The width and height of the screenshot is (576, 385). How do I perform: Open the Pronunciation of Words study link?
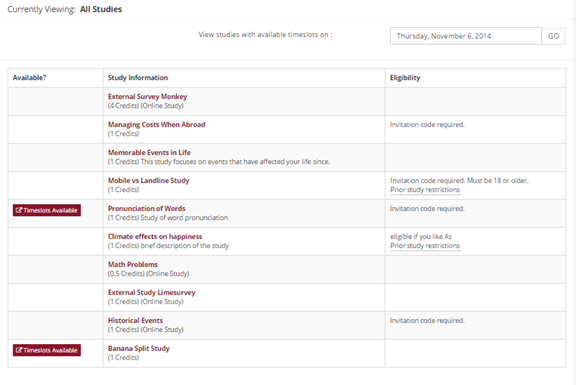147,208
